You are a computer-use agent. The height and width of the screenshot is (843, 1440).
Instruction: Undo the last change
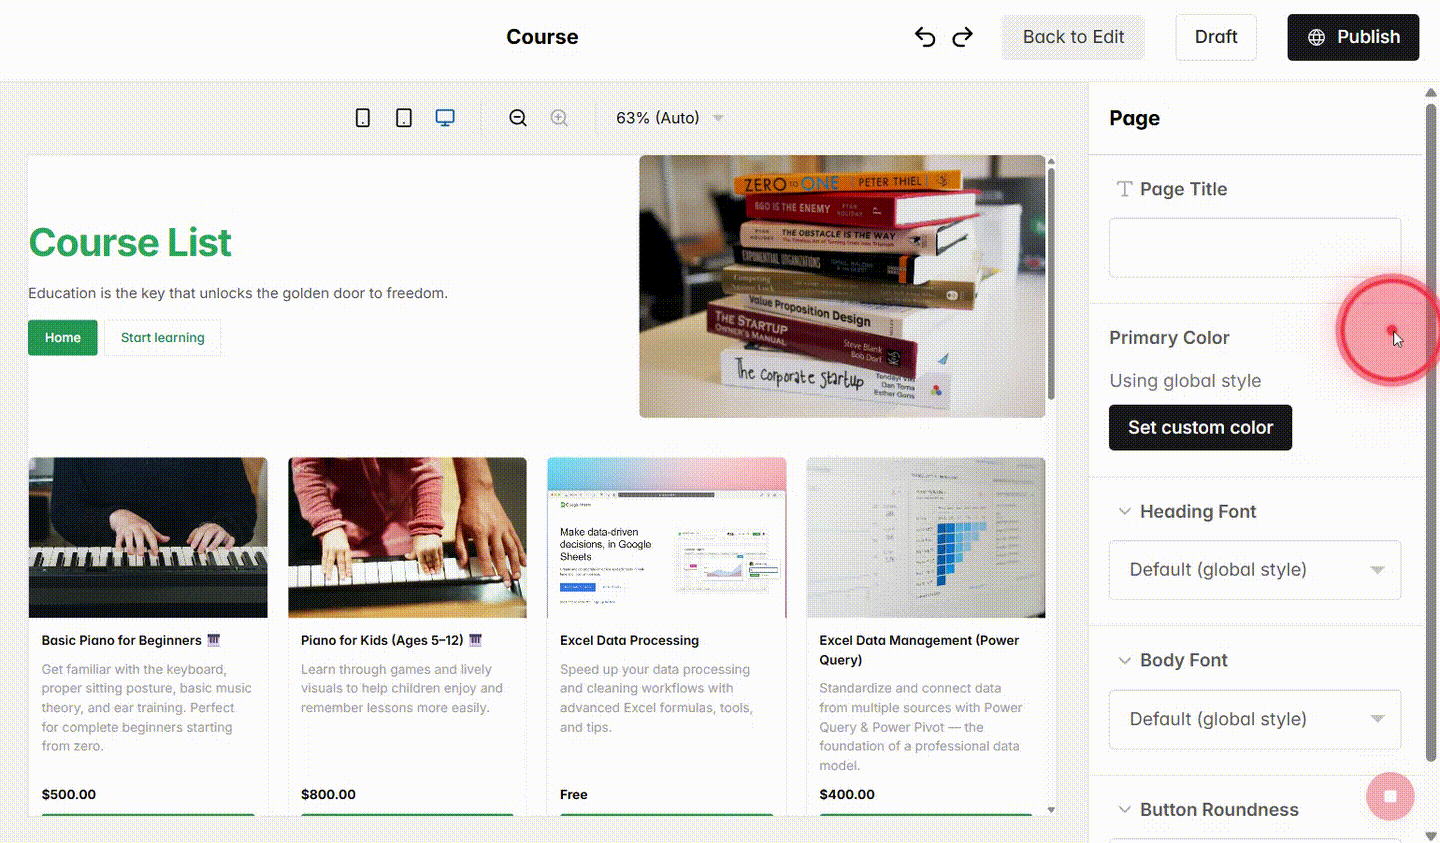point(925,37)
